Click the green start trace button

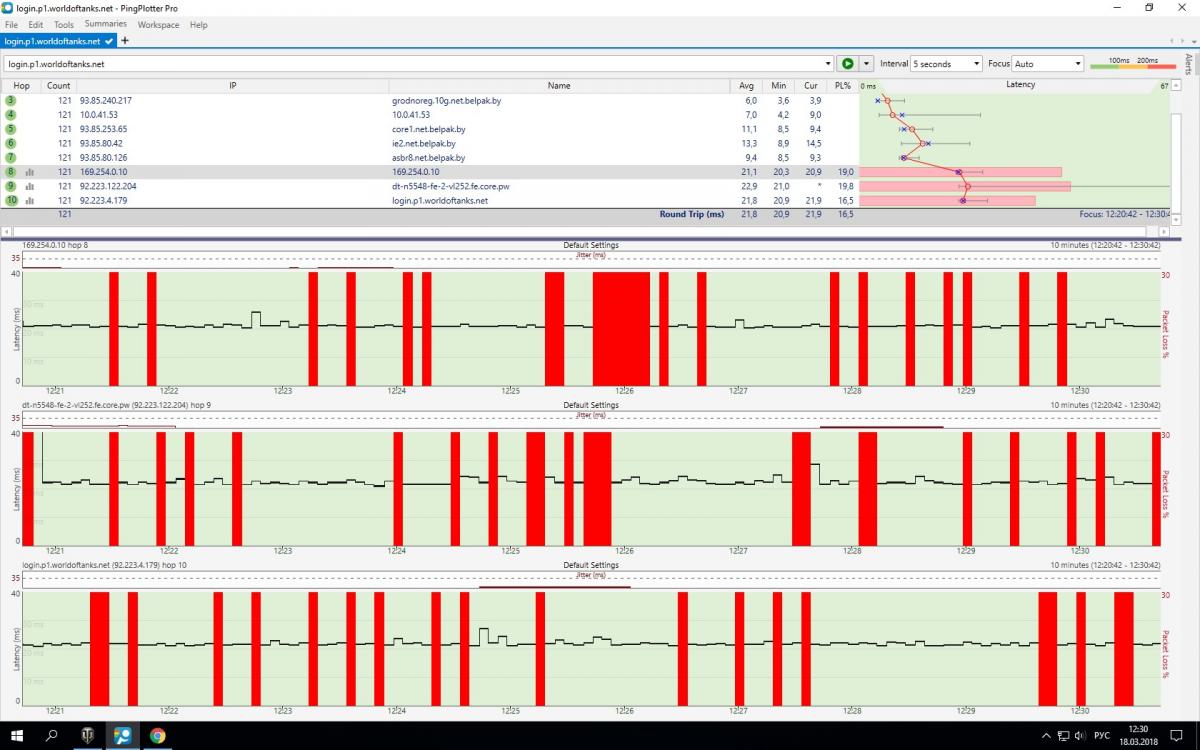point(848,64)
